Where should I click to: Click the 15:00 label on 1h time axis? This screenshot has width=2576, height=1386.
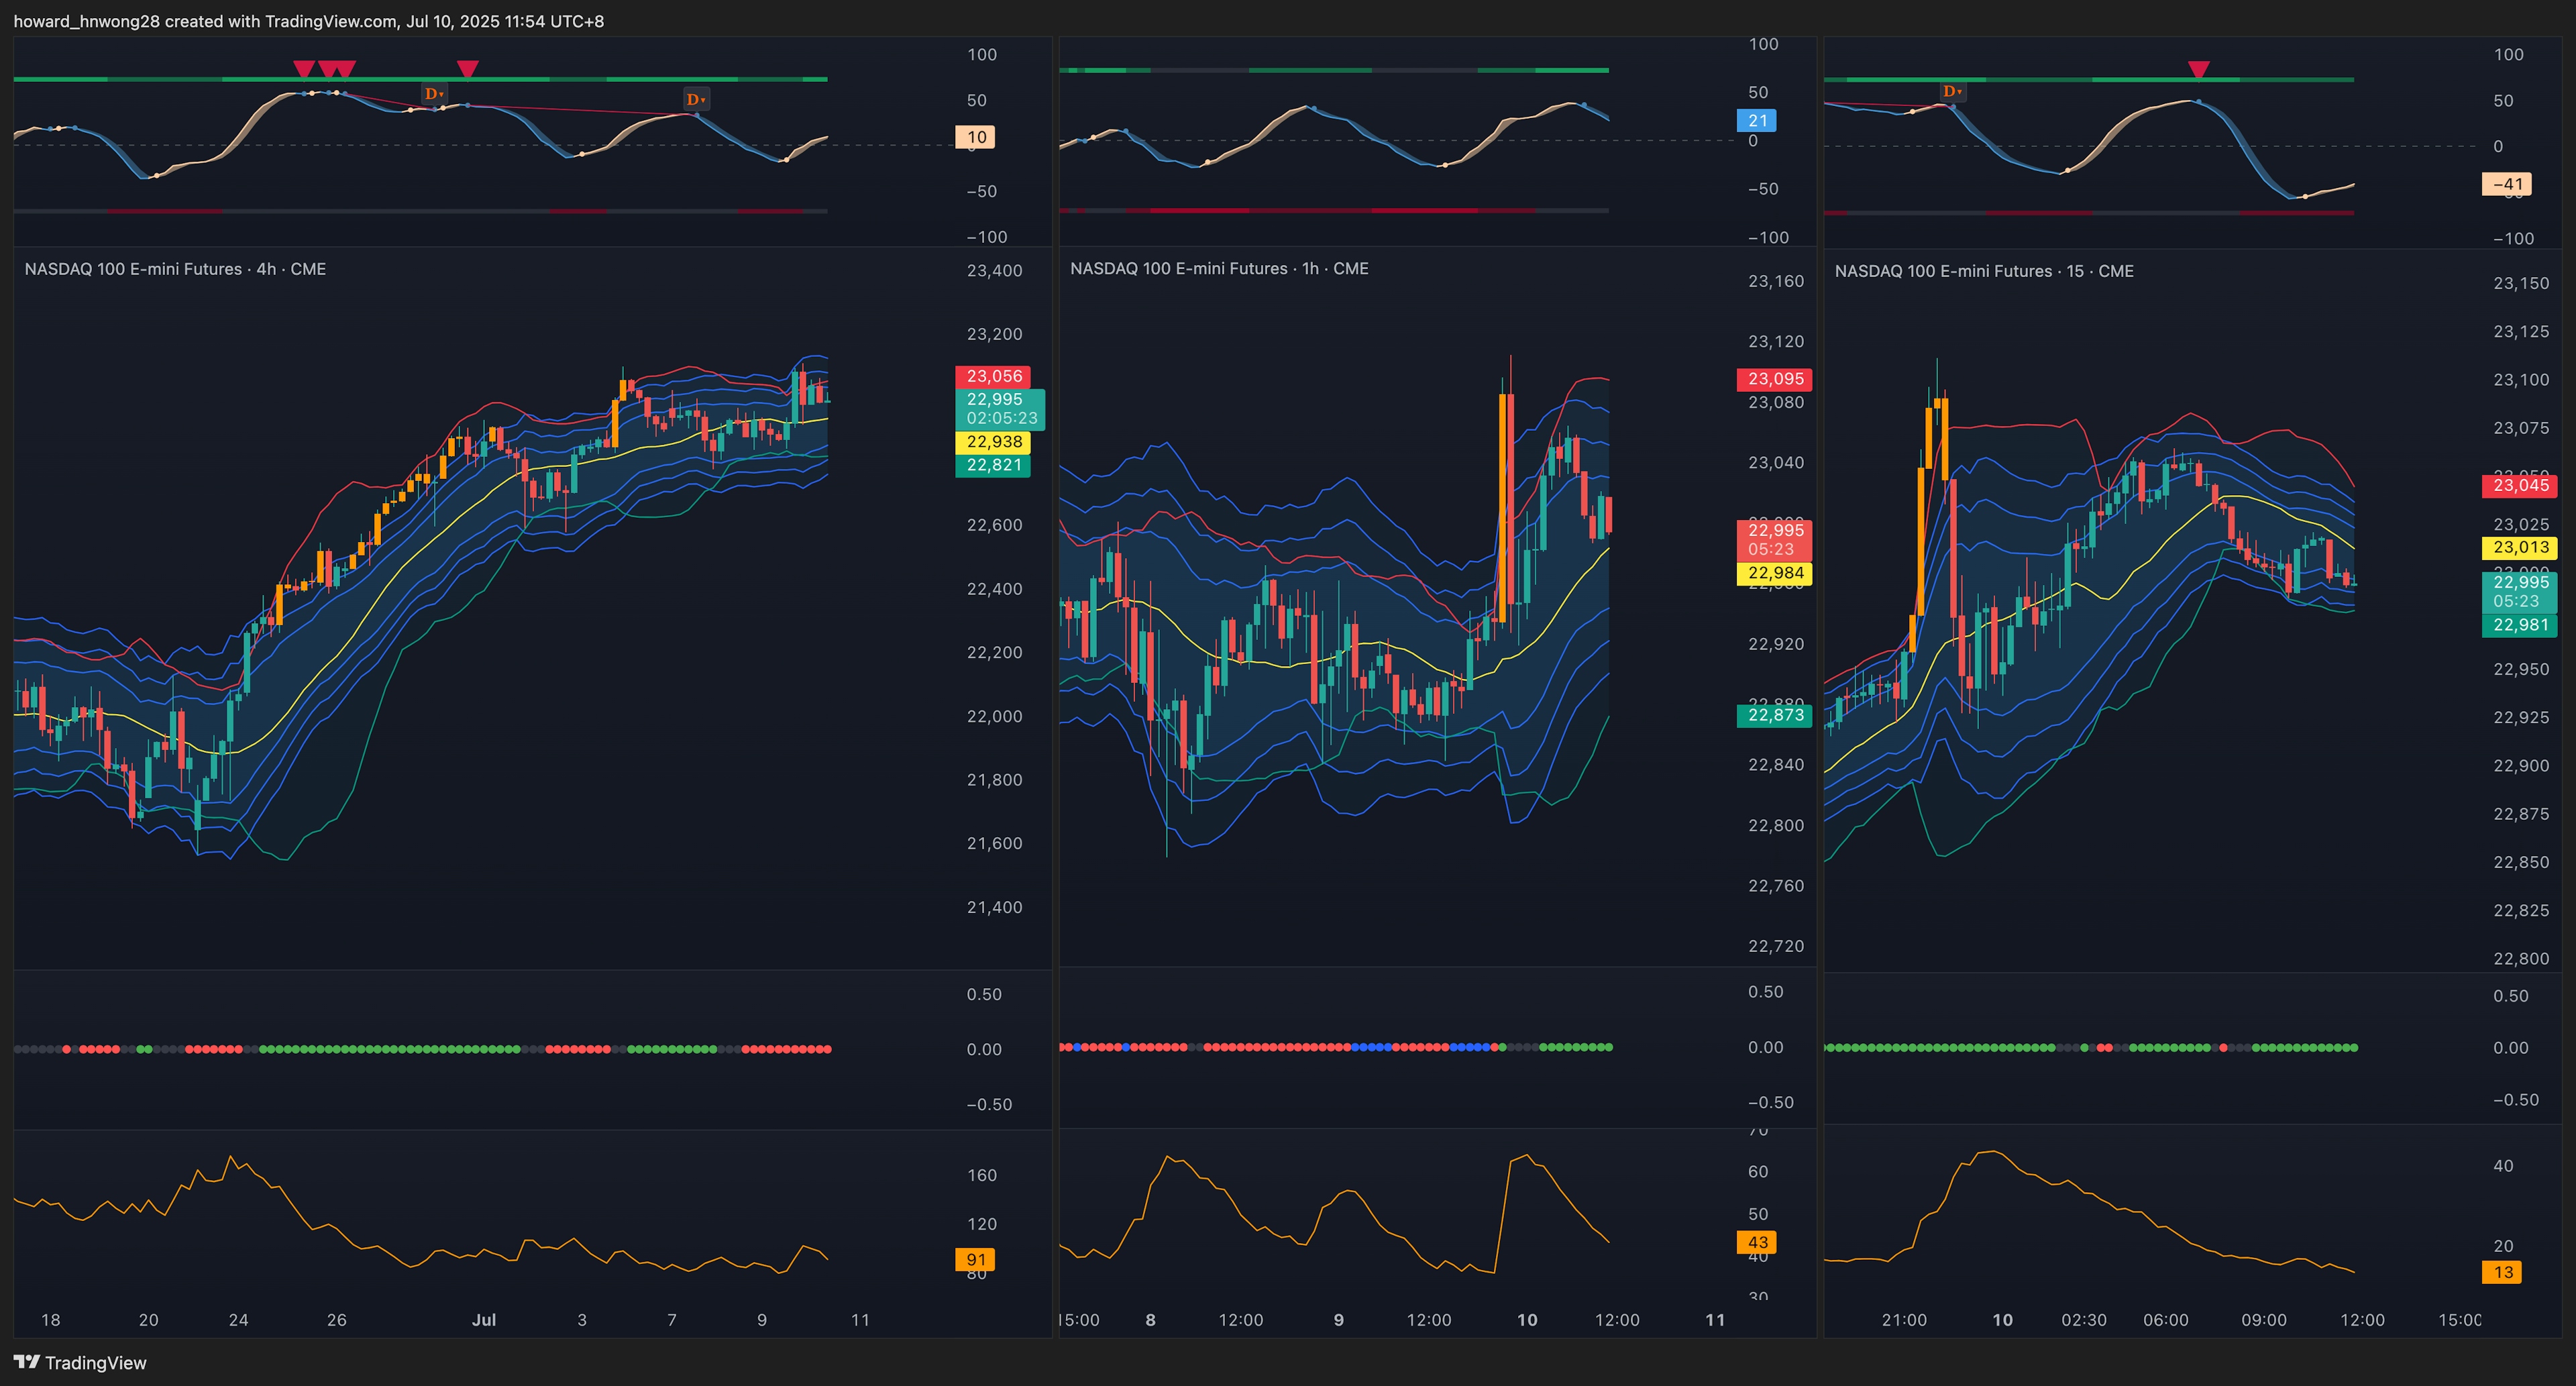pos(1080,1320)
